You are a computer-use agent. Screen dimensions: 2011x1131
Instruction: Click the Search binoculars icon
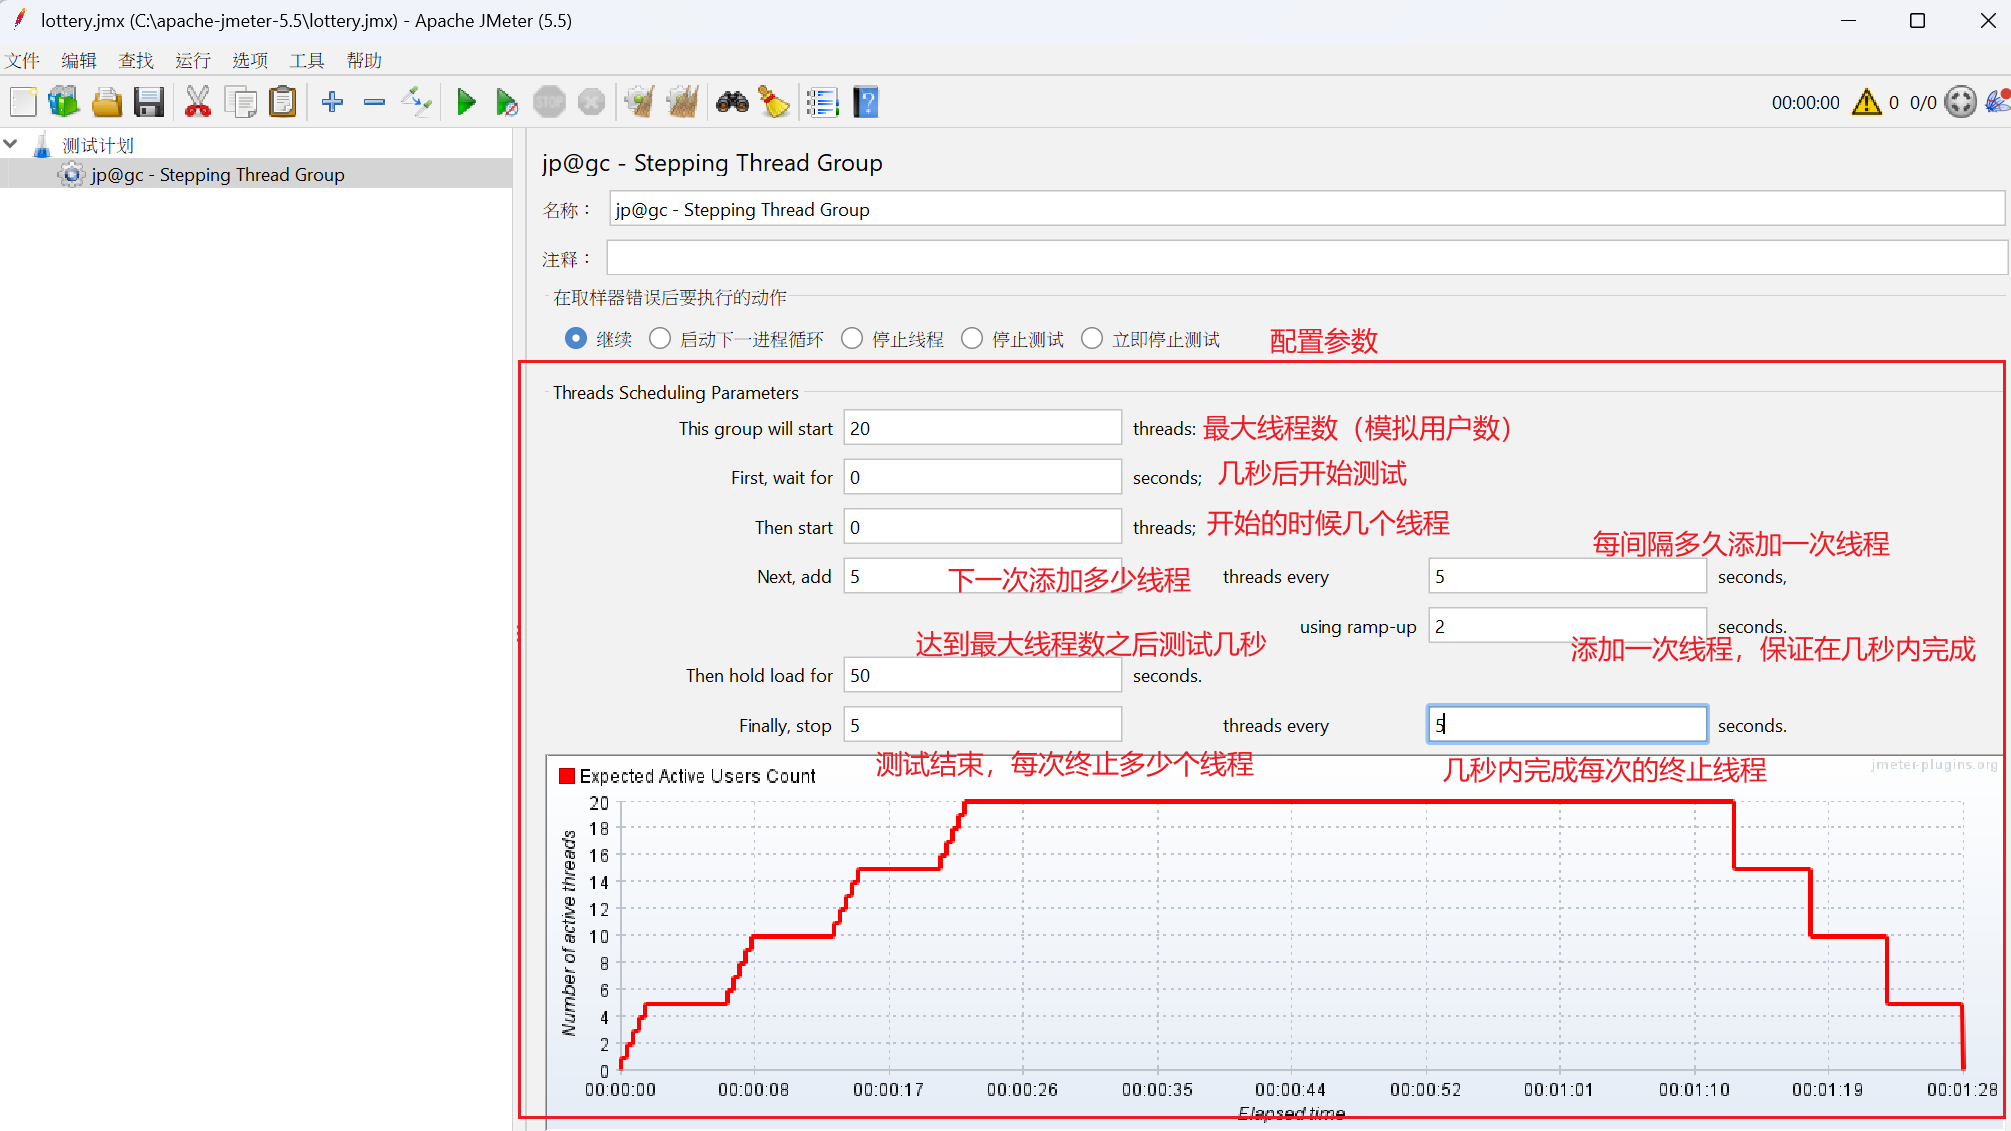(x=732, y=102)
